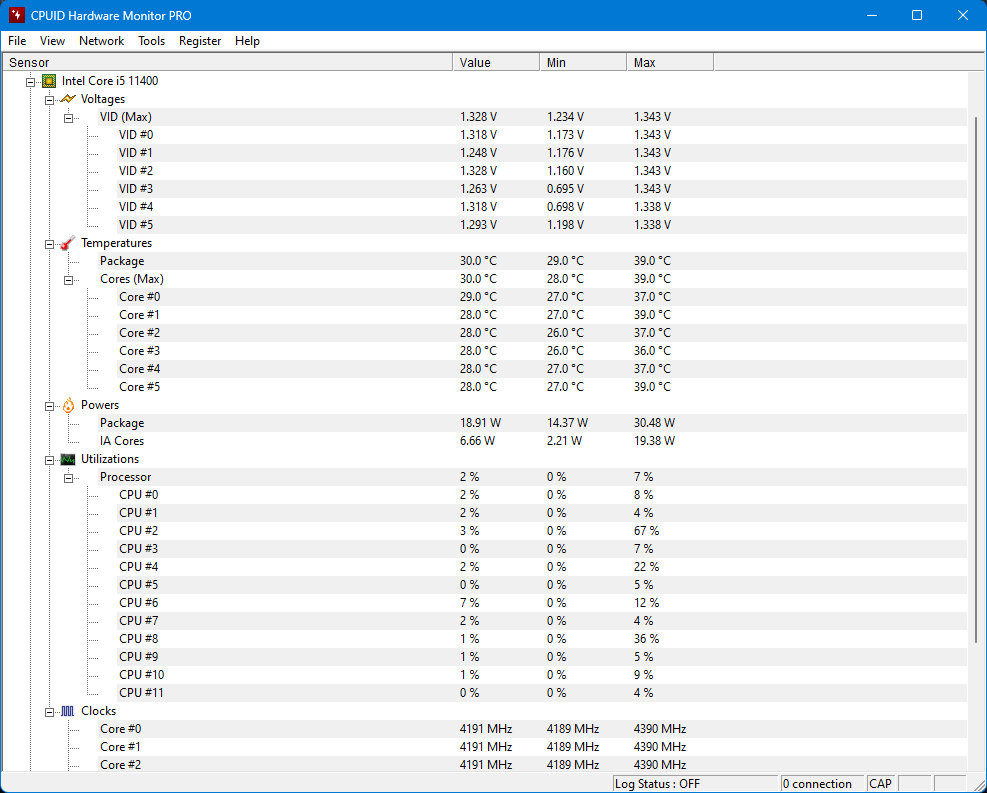Select the Utilizations label
This screenshot has width=987, height=793.
point(110,459)
